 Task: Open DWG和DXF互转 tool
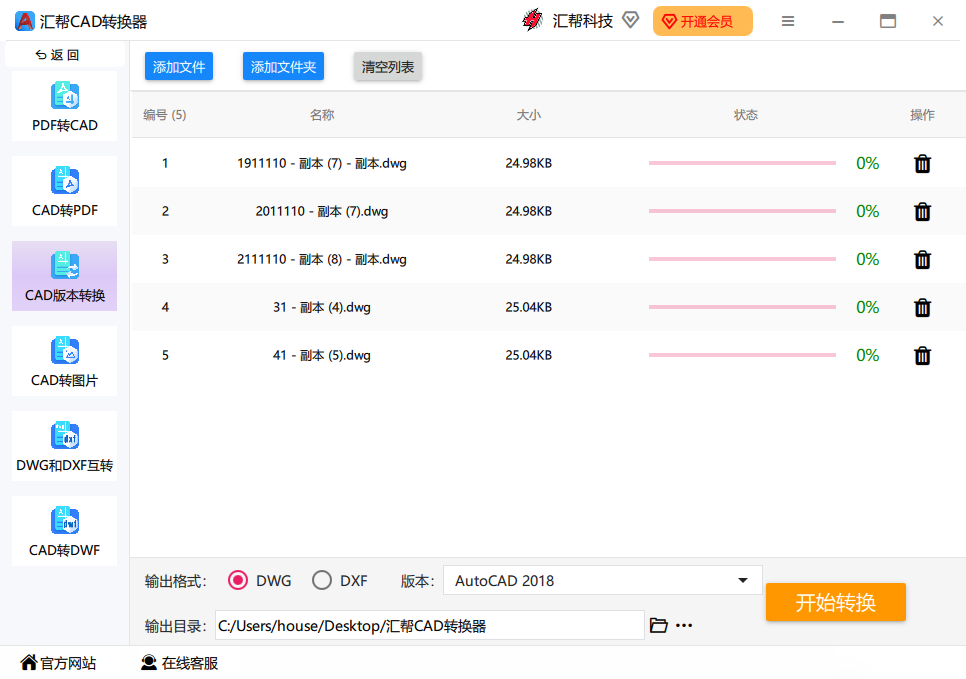pyautogui.click(x=63, y=446)
